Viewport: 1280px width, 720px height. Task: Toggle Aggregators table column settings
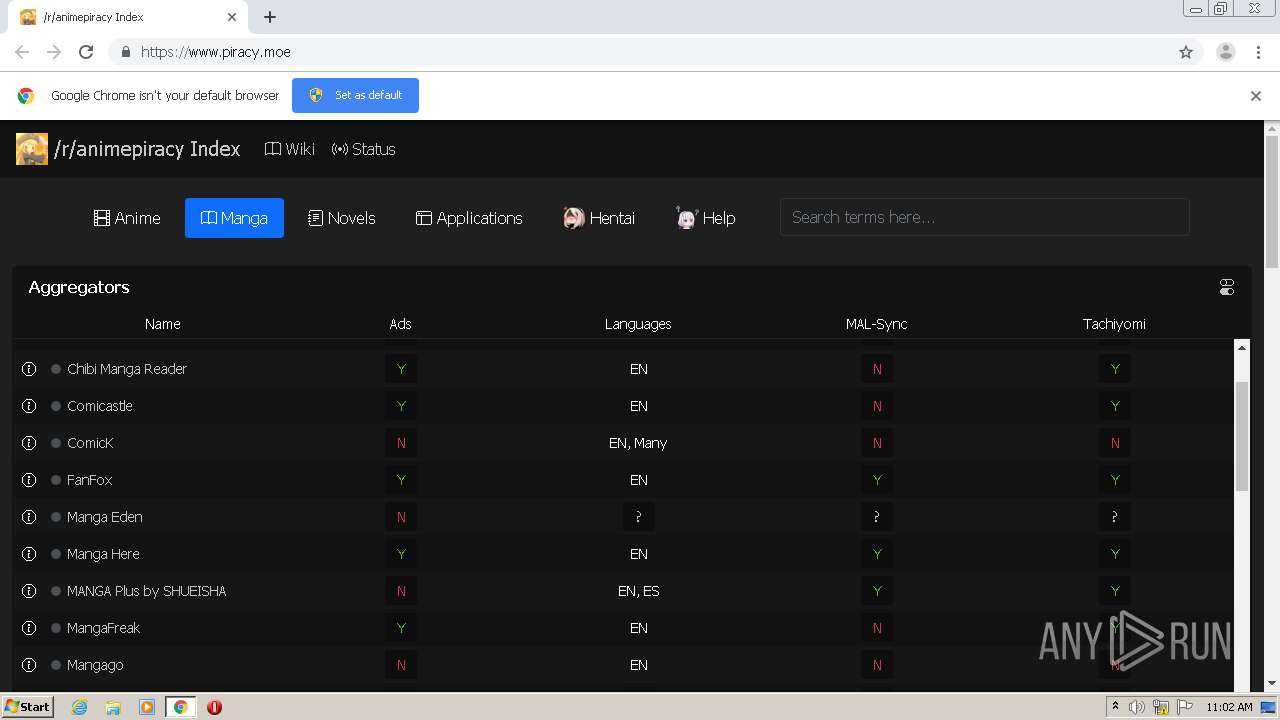1227,287
